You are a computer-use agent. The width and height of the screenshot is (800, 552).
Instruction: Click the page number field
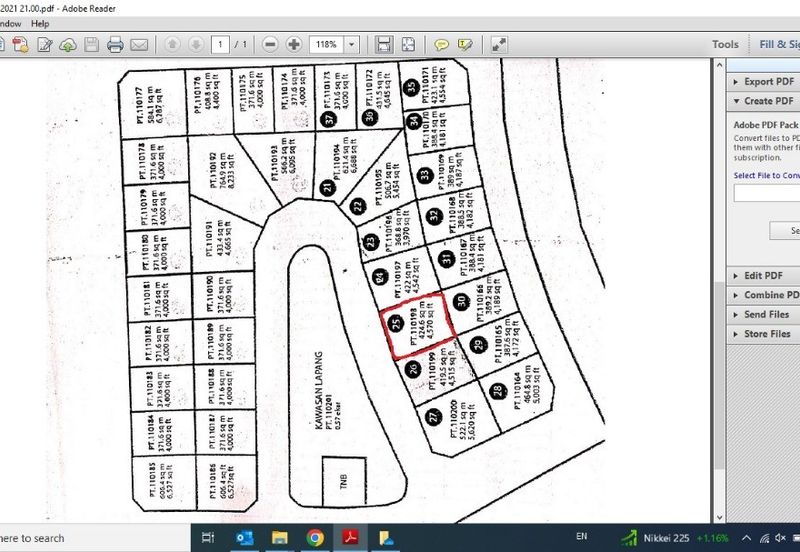click(221, 45)
